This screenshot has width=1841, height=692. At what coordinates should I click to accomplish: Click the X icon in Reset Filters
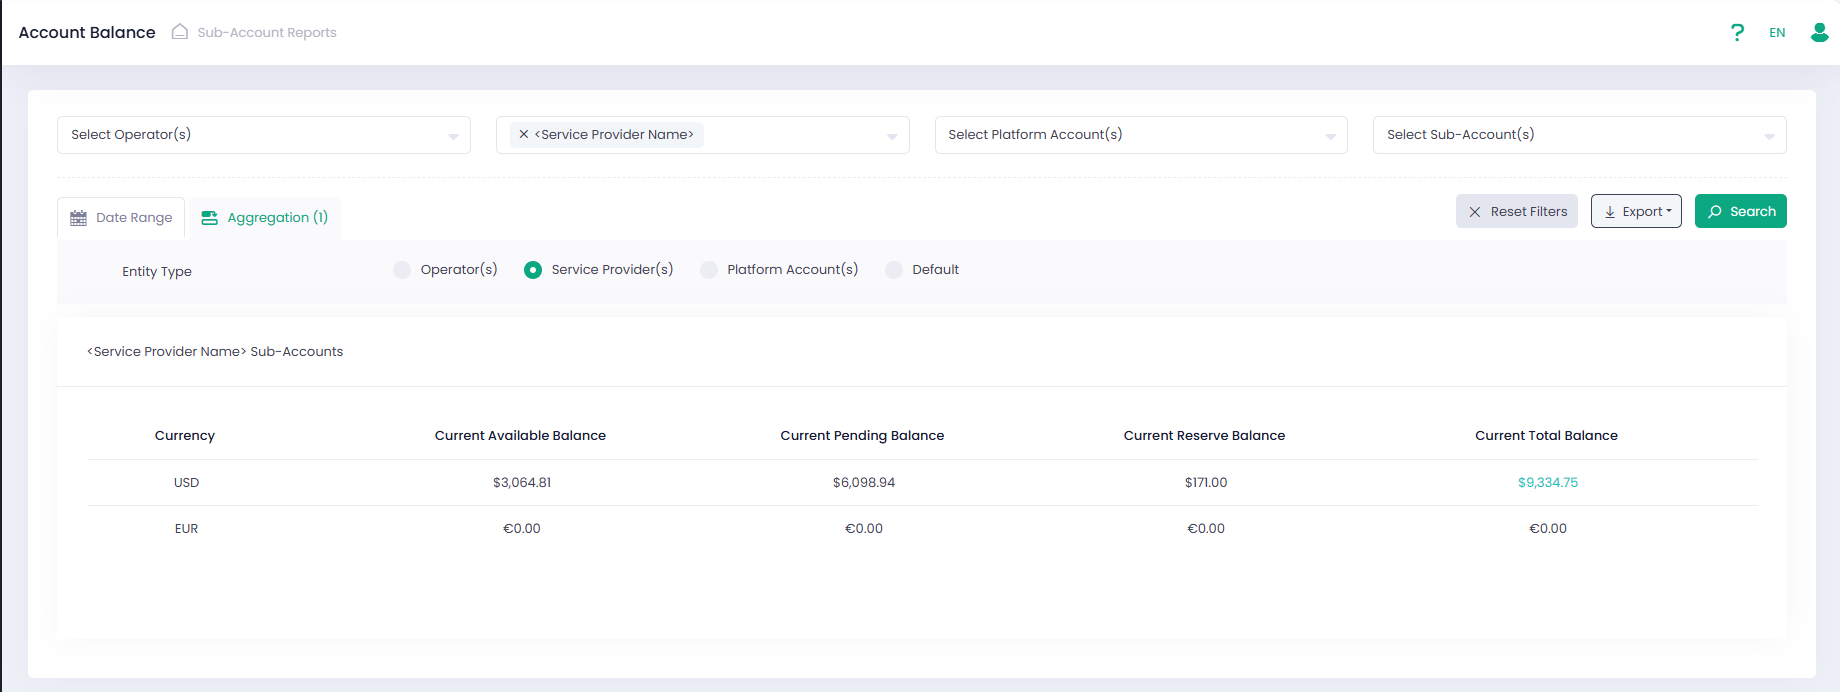pyautogui.click(x=1474, y=212)
